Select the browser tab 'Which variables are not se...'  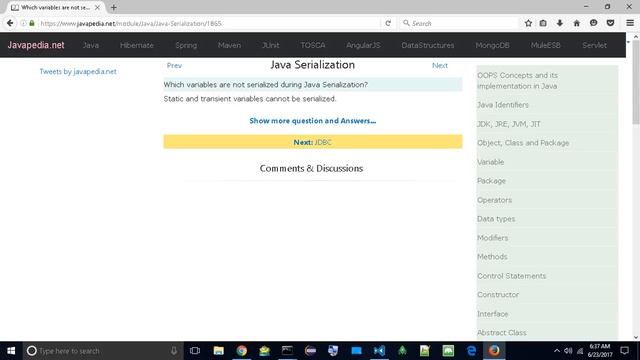click(x=56, y=7)
